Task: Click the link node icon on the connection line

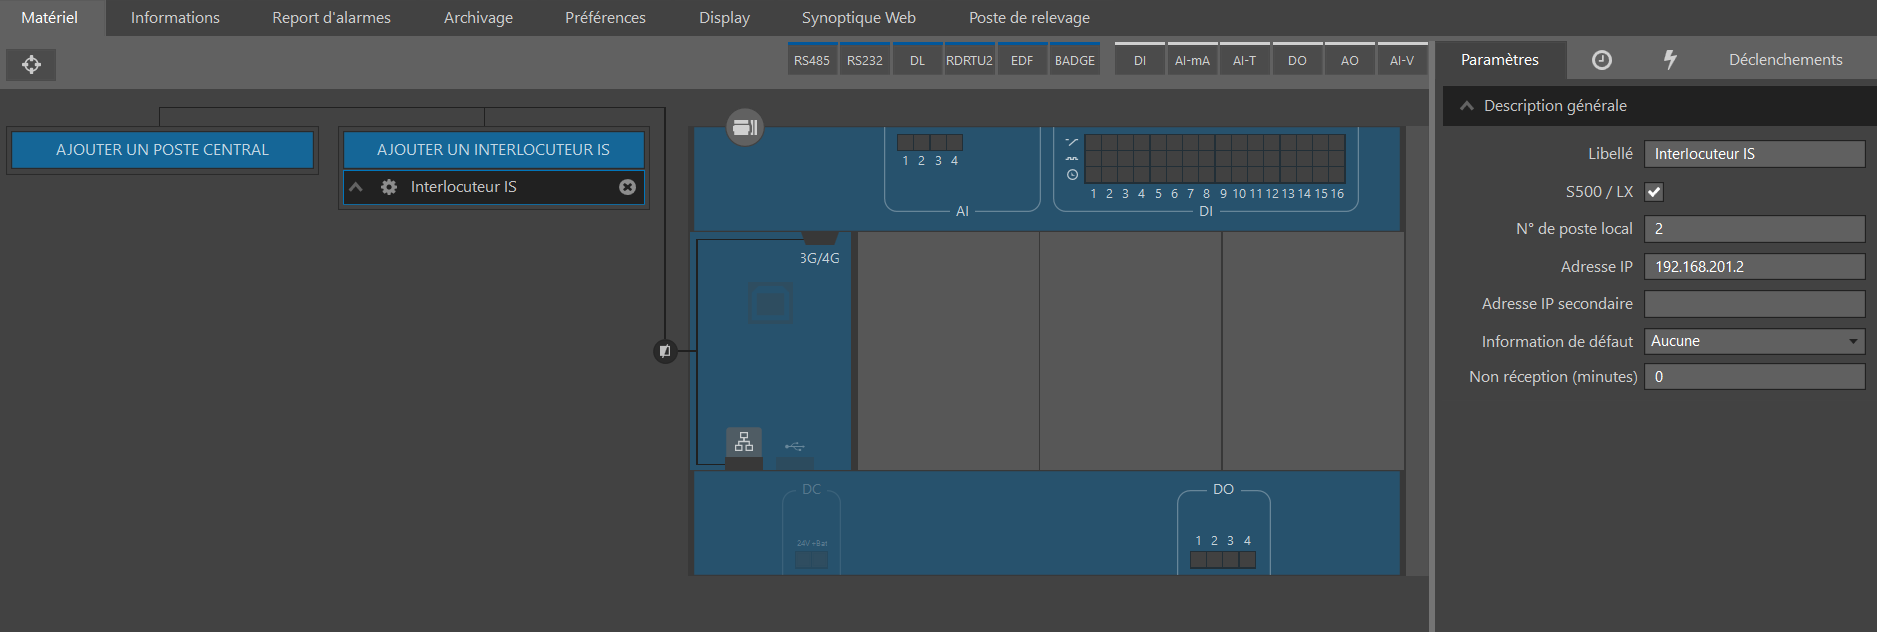Action: (x=665, y=351)
